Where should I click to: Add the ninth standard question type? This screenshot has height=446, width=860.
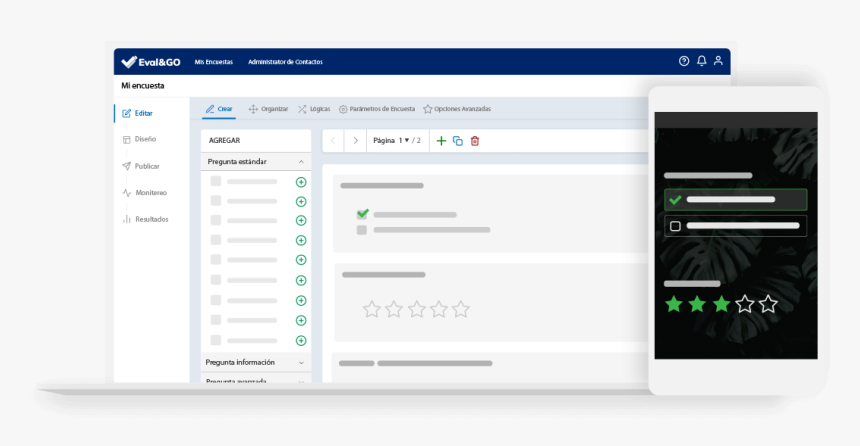[x=301, y=341]
